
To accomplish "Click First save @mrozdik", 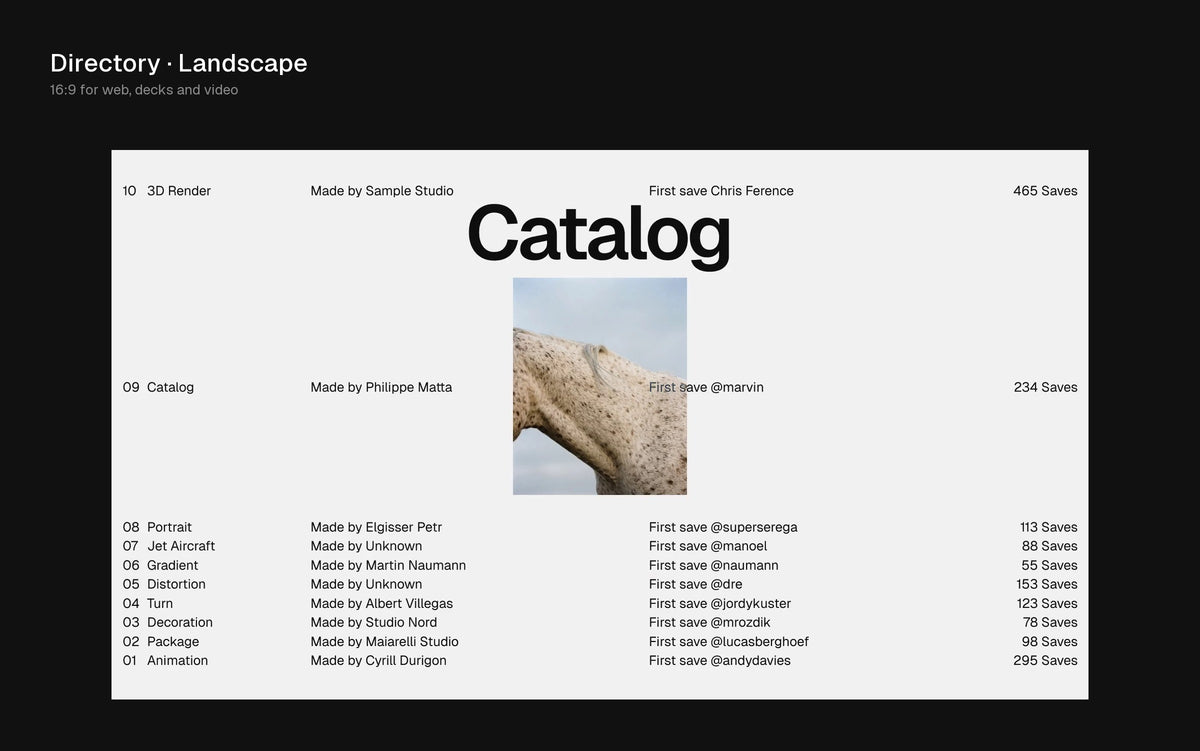I will click(x=710, y=622).
